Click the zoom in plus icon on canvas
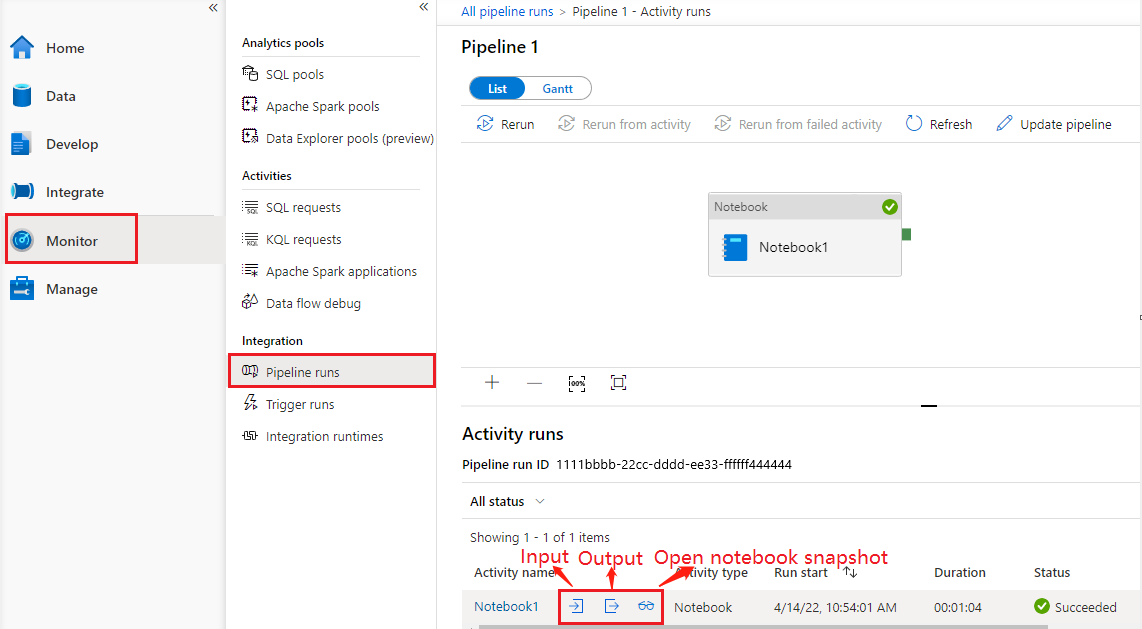Image resolution: width=1142 pixels, height=629 pixels. pos(492,382)
